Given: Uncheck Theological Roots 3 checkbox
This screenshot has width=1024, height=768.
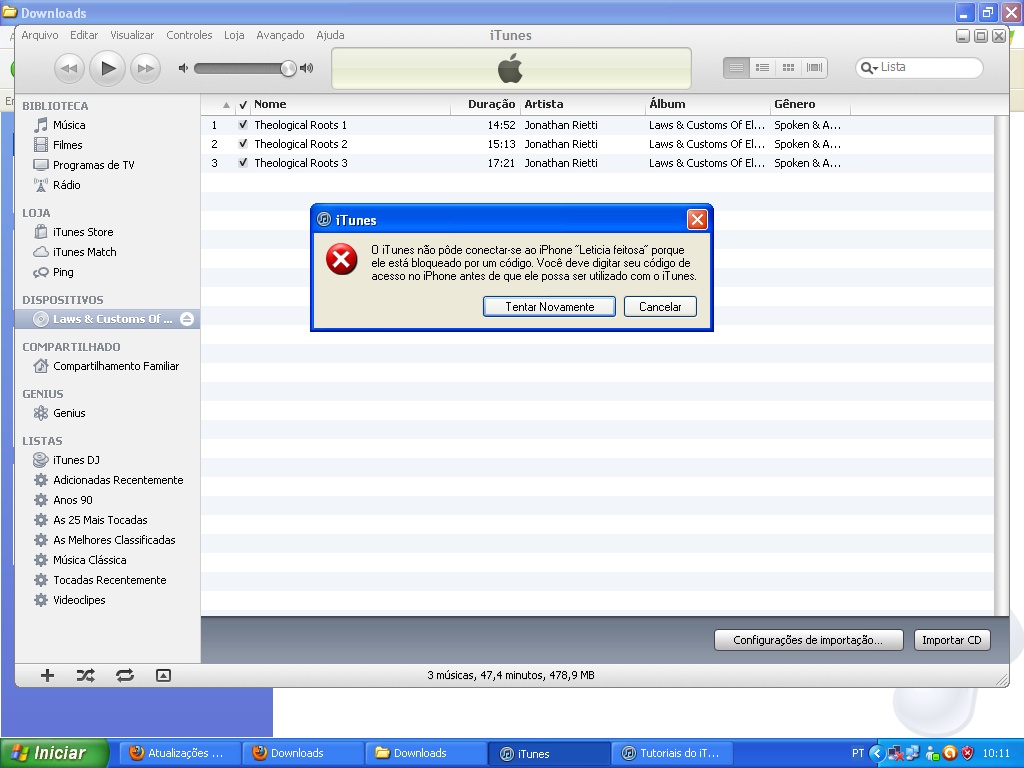Looking at the screenshot, I should coord(243,163).
